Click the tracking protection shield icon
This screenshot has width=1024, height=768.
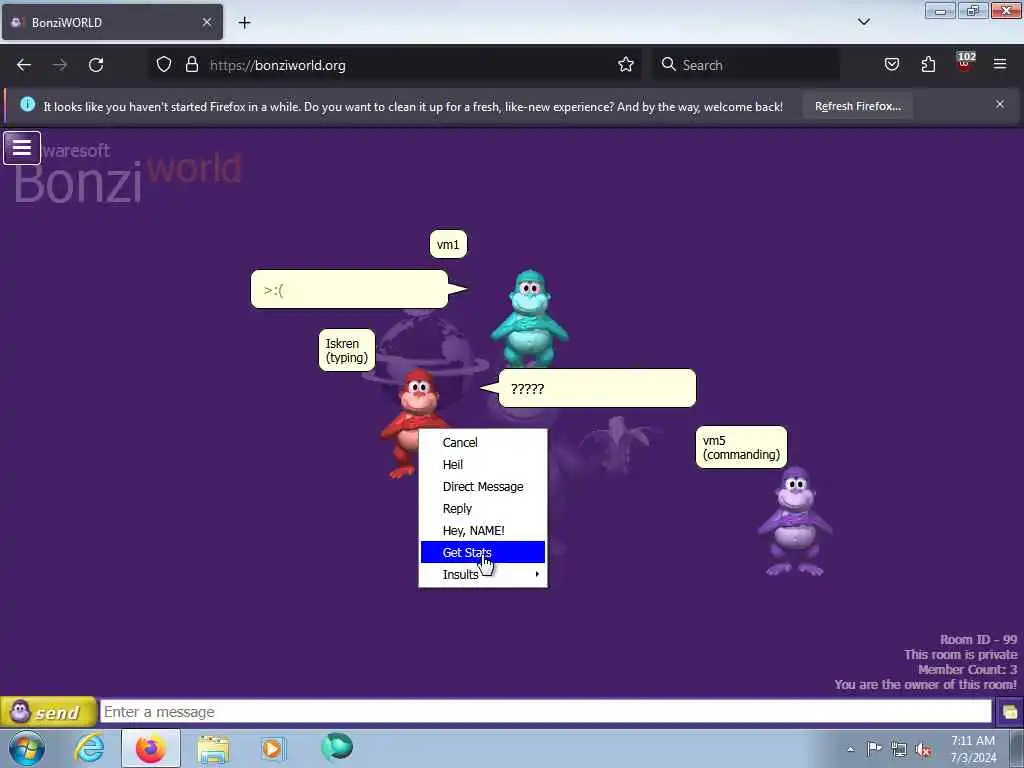coord(164,65)
